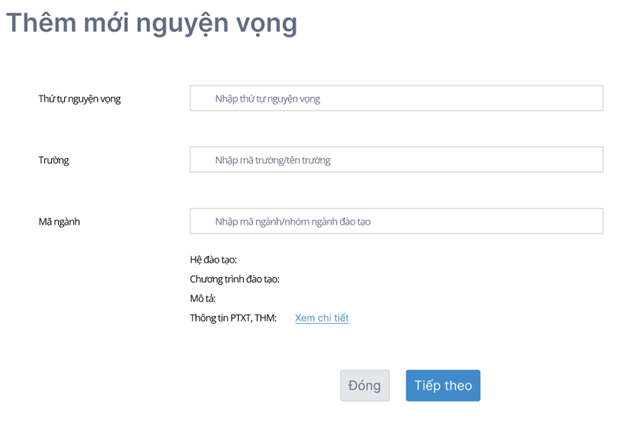Click the Chương trình đào tạo text
Image resolution: width=625 pixels, height=423 pixels.
pos(234,279)
